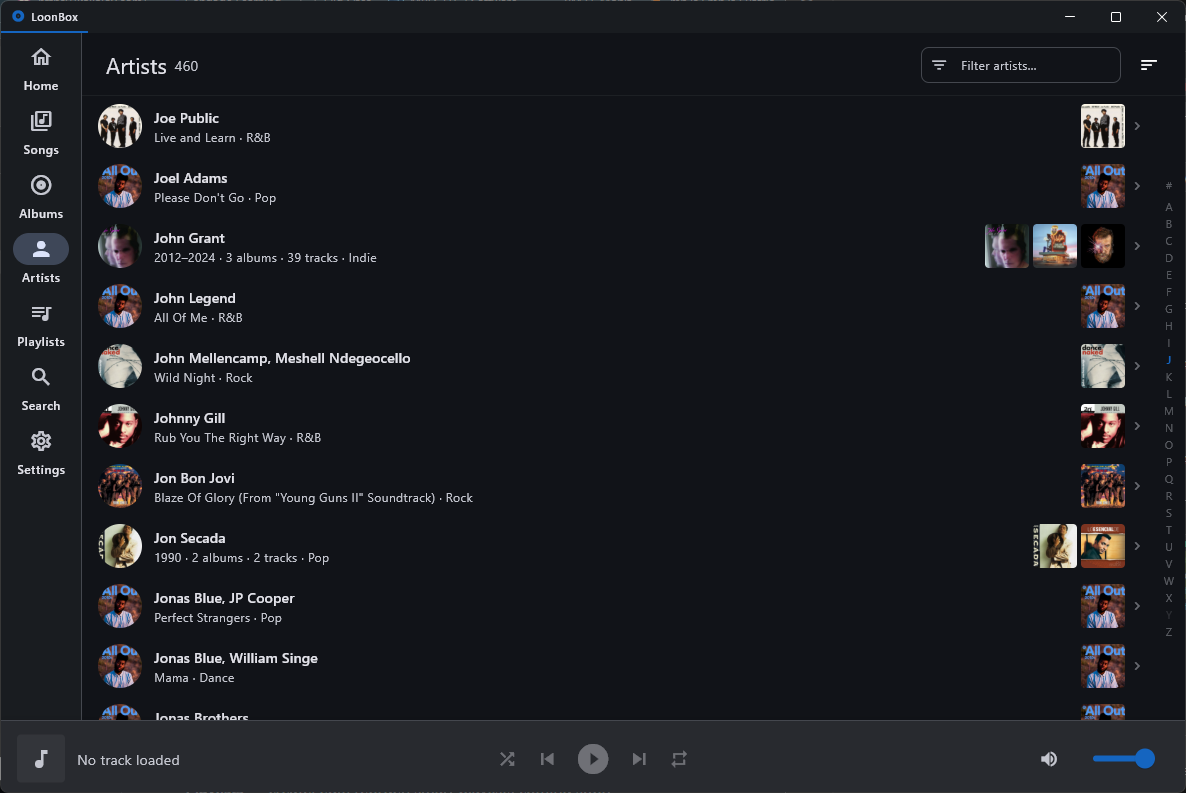Open the Home view

(40, 68)
